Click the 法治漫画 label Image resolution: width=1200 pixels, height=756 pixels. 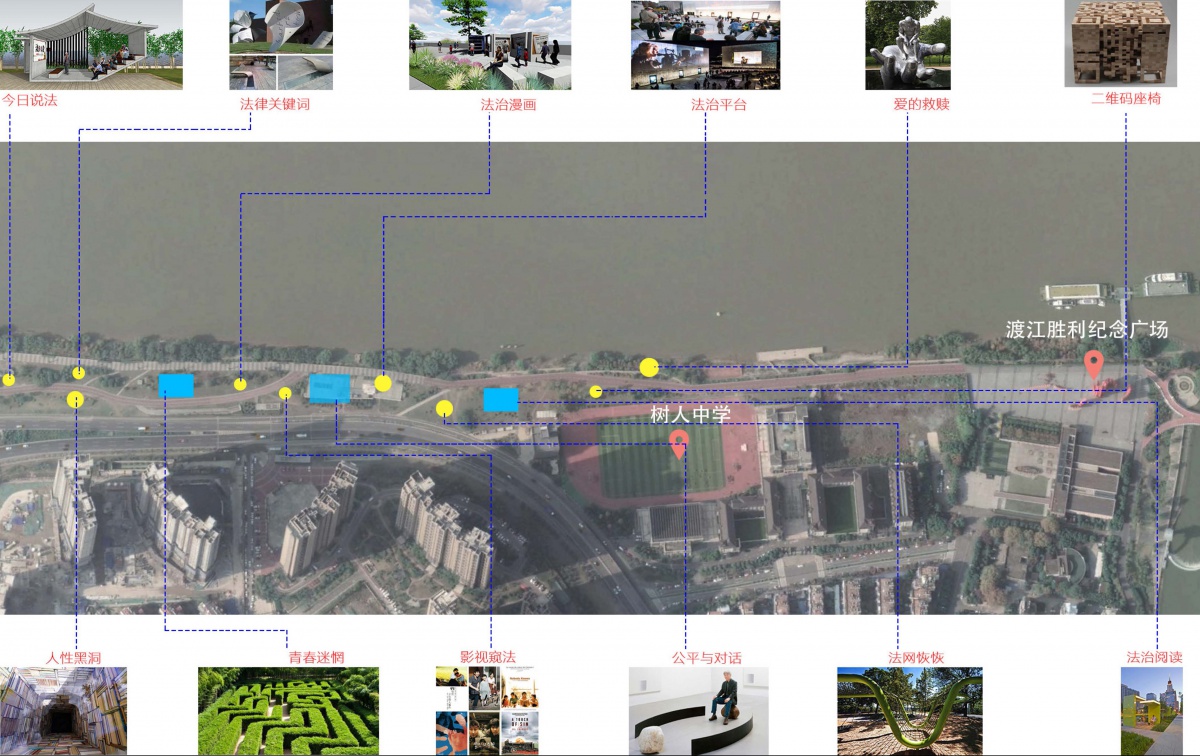click(x=508, y=104)
